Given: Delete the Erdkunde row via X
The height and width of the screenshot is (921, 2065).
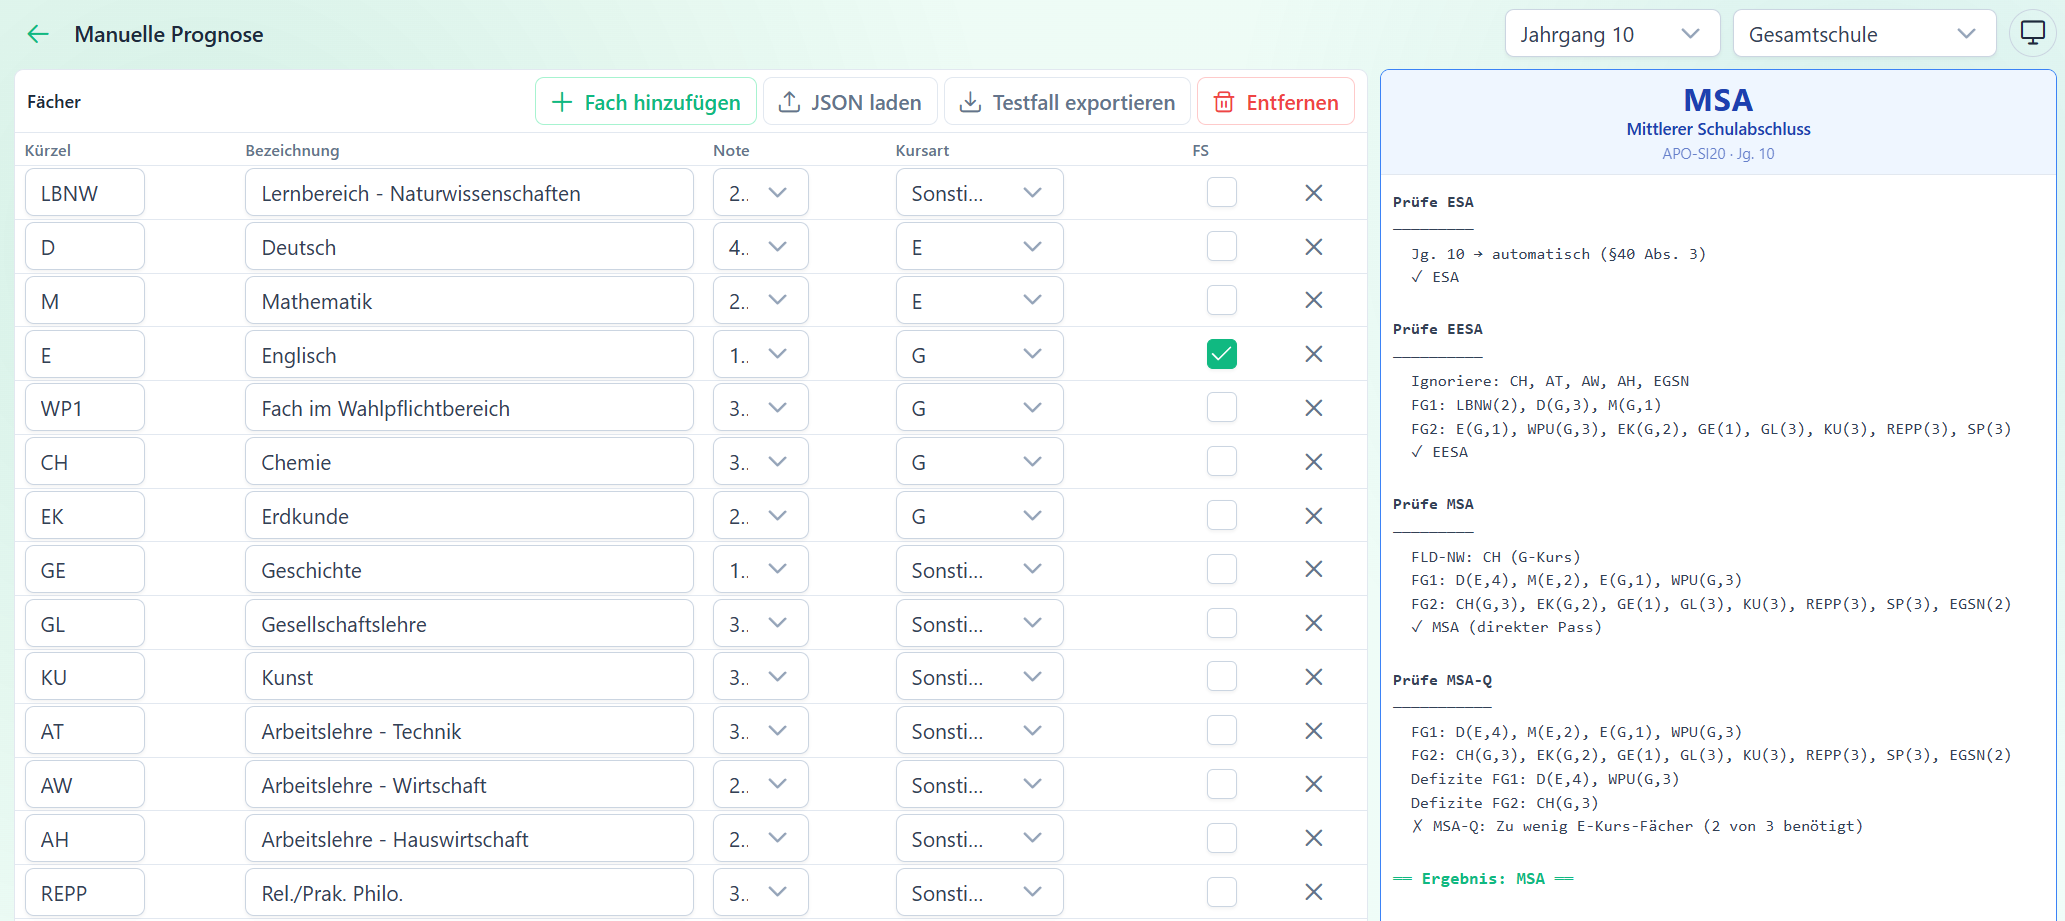Looking at the screenshot, I should tap(1314, 516).
